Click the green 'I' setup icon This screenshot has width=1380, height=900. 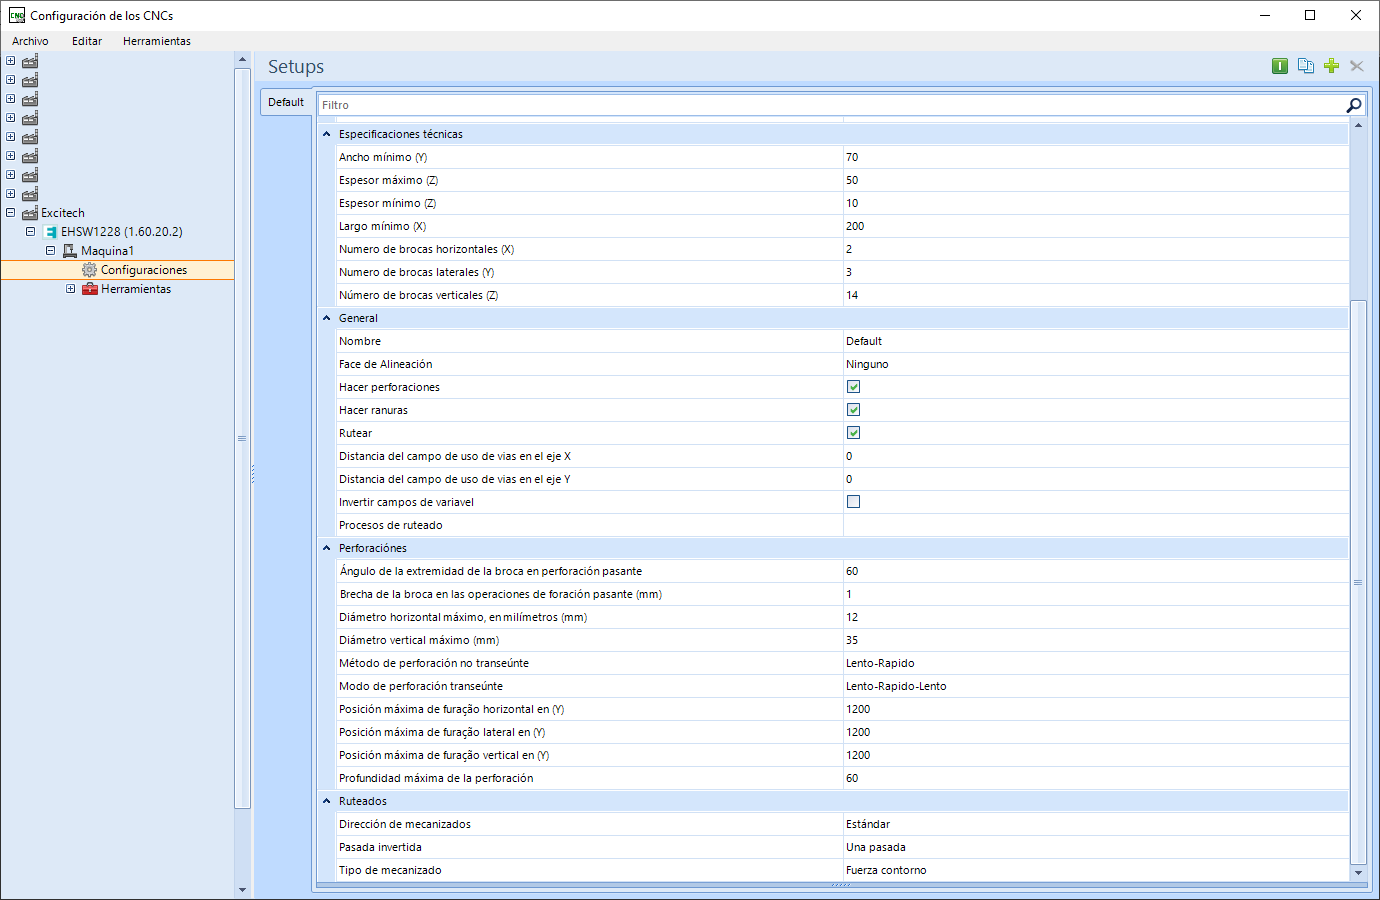point(1280,66)
